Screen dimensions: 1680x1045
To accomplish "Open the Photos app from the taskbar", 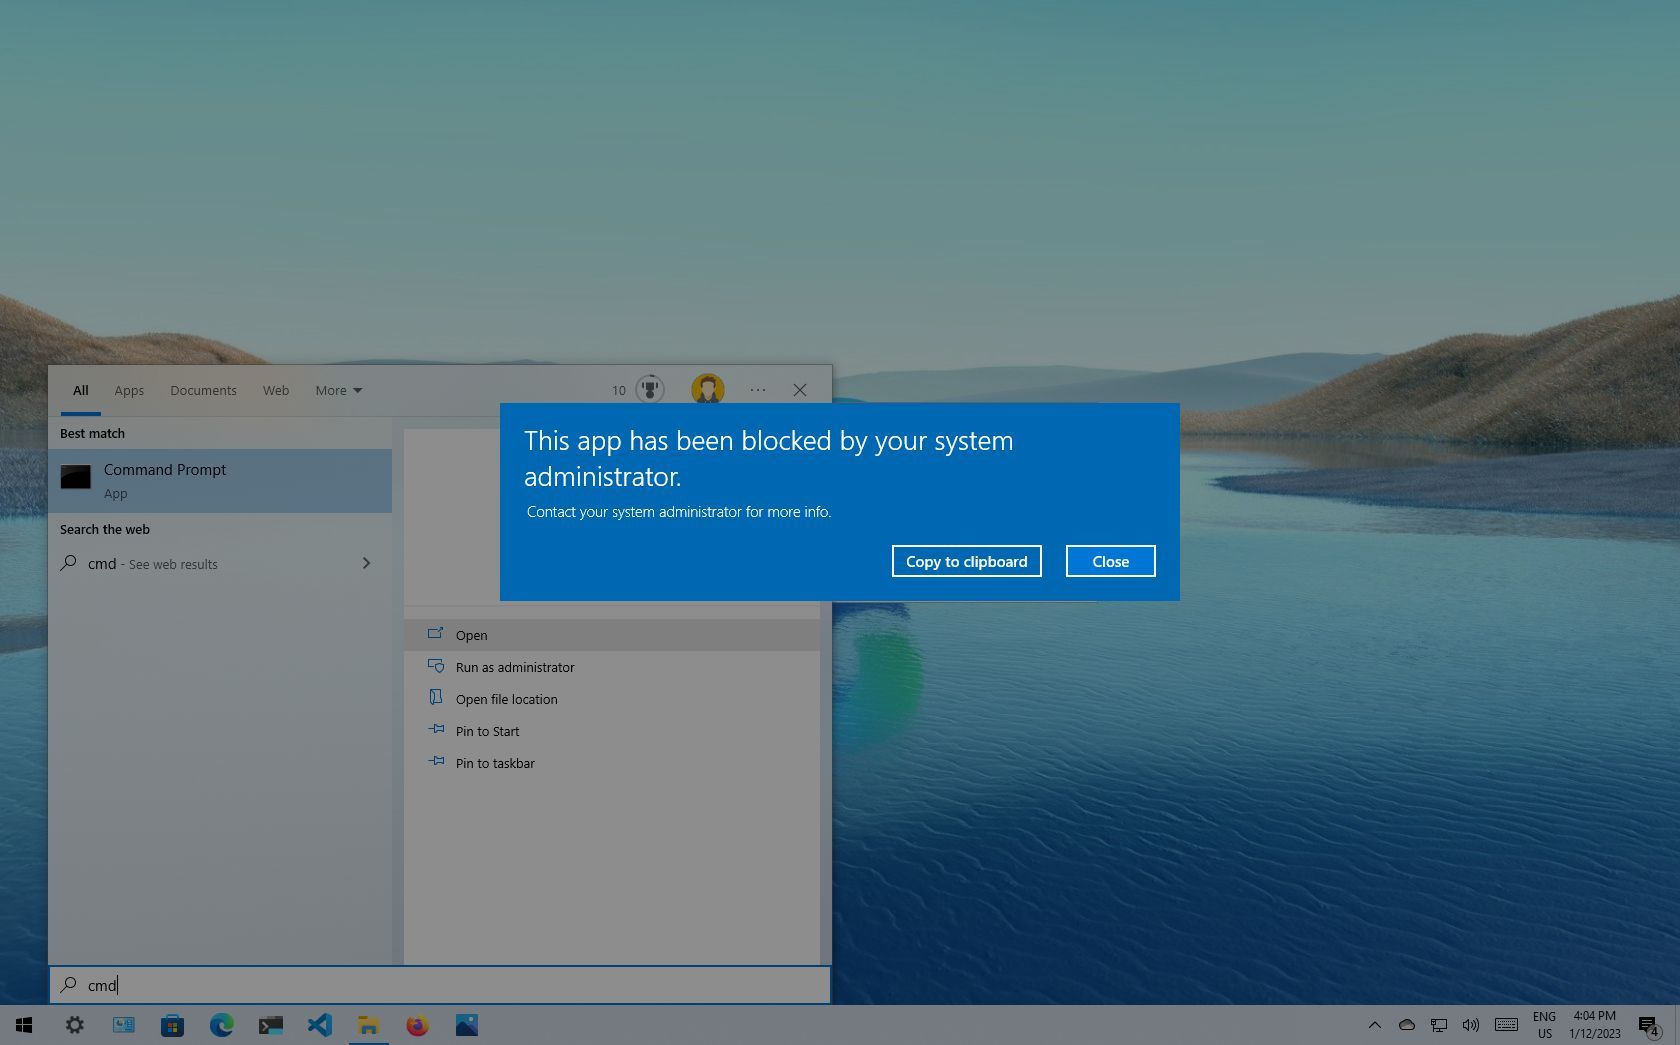I will (466, 1025).
